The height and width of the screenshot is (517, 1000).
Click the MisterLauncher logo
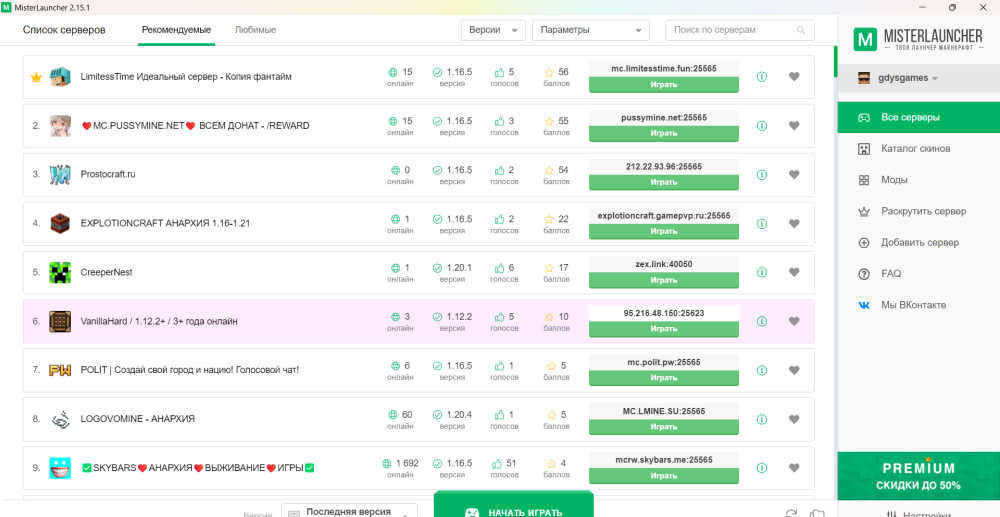(918, 39)
